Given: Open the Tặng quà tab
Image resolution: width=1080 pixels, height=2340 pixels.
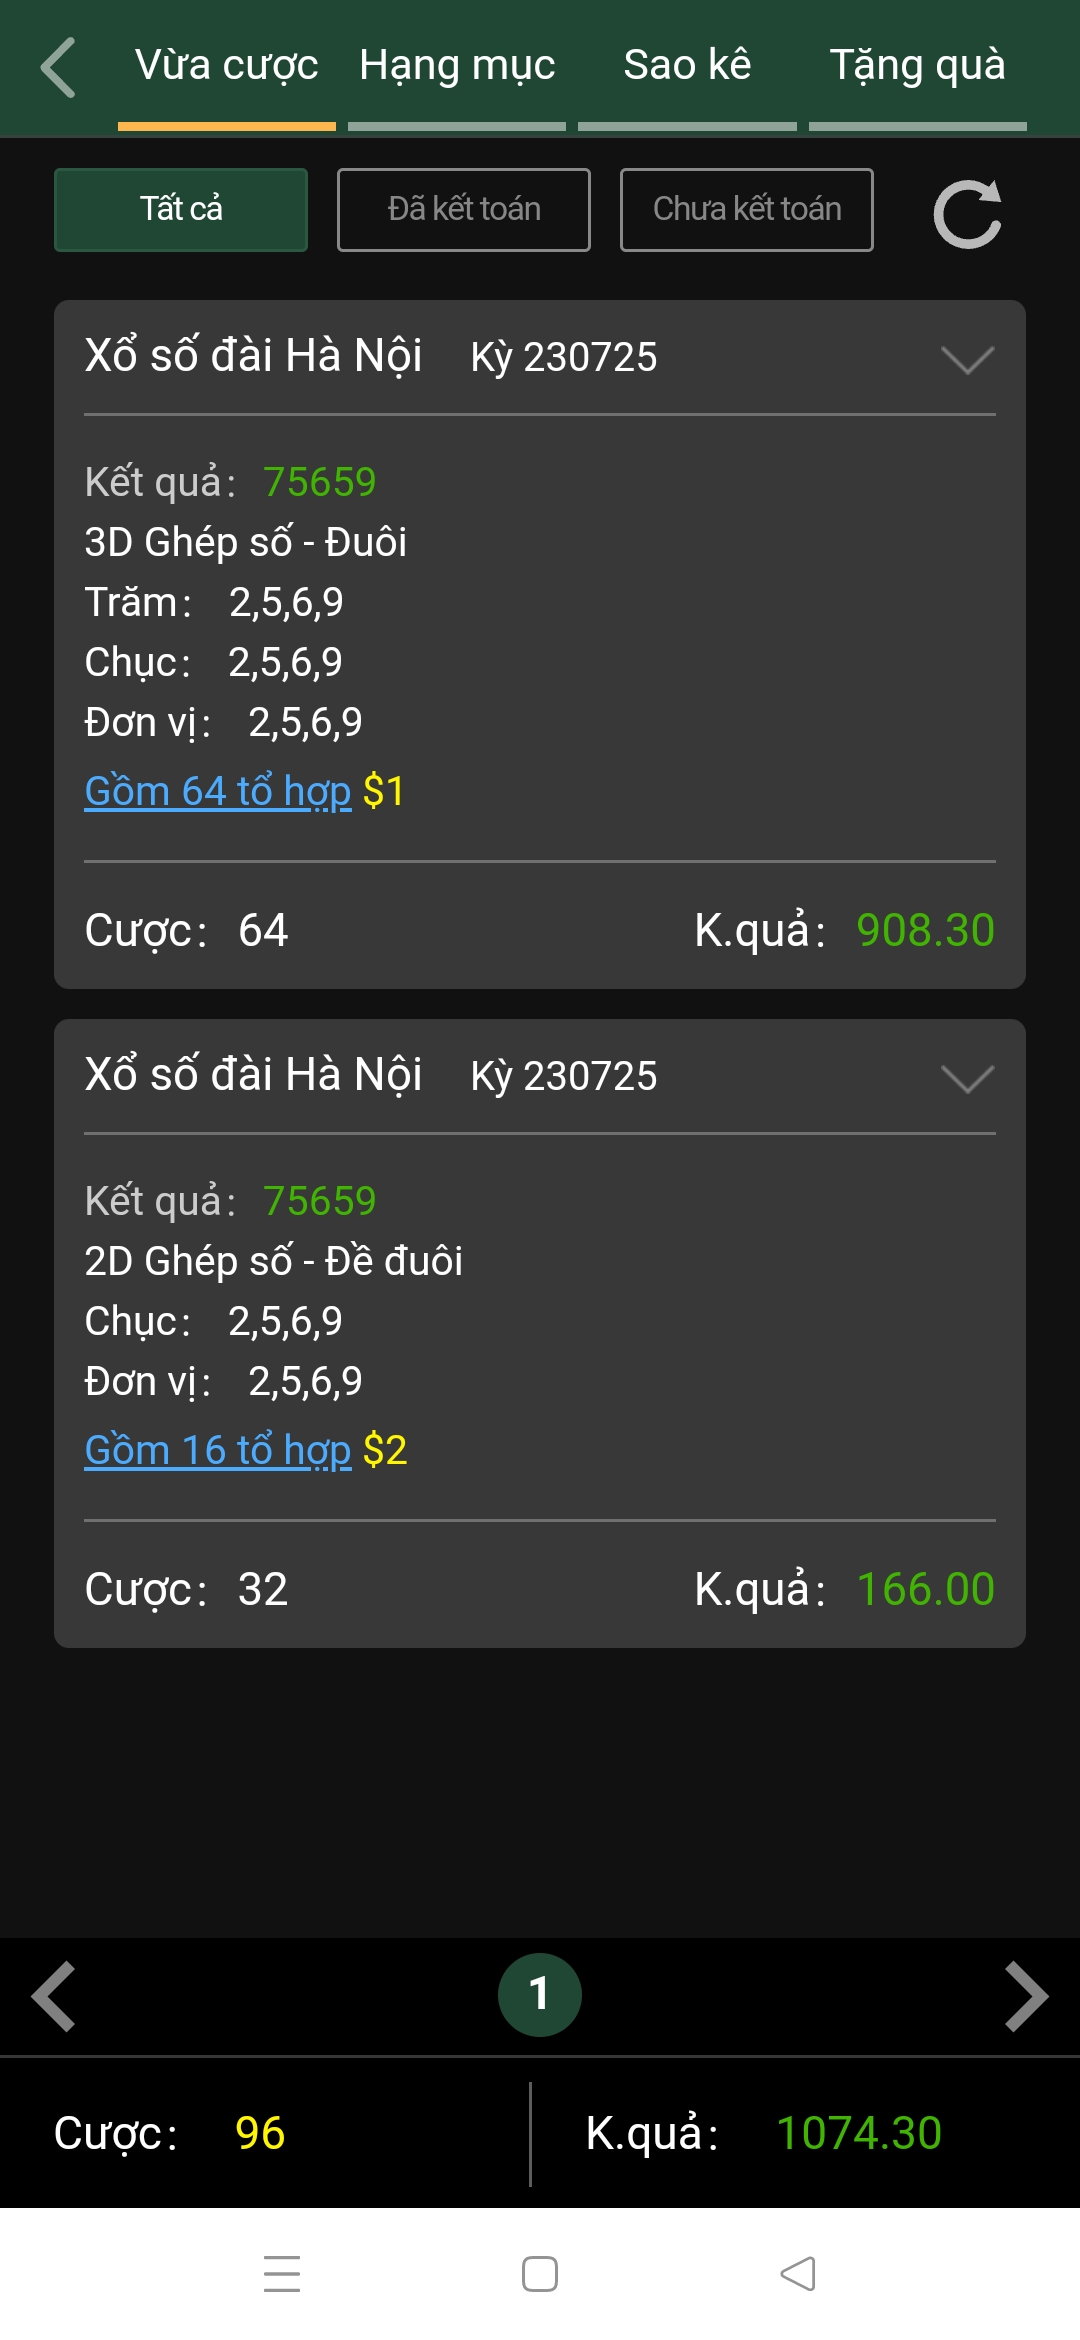Looking at the screenshot, I should tap(917, 66).
